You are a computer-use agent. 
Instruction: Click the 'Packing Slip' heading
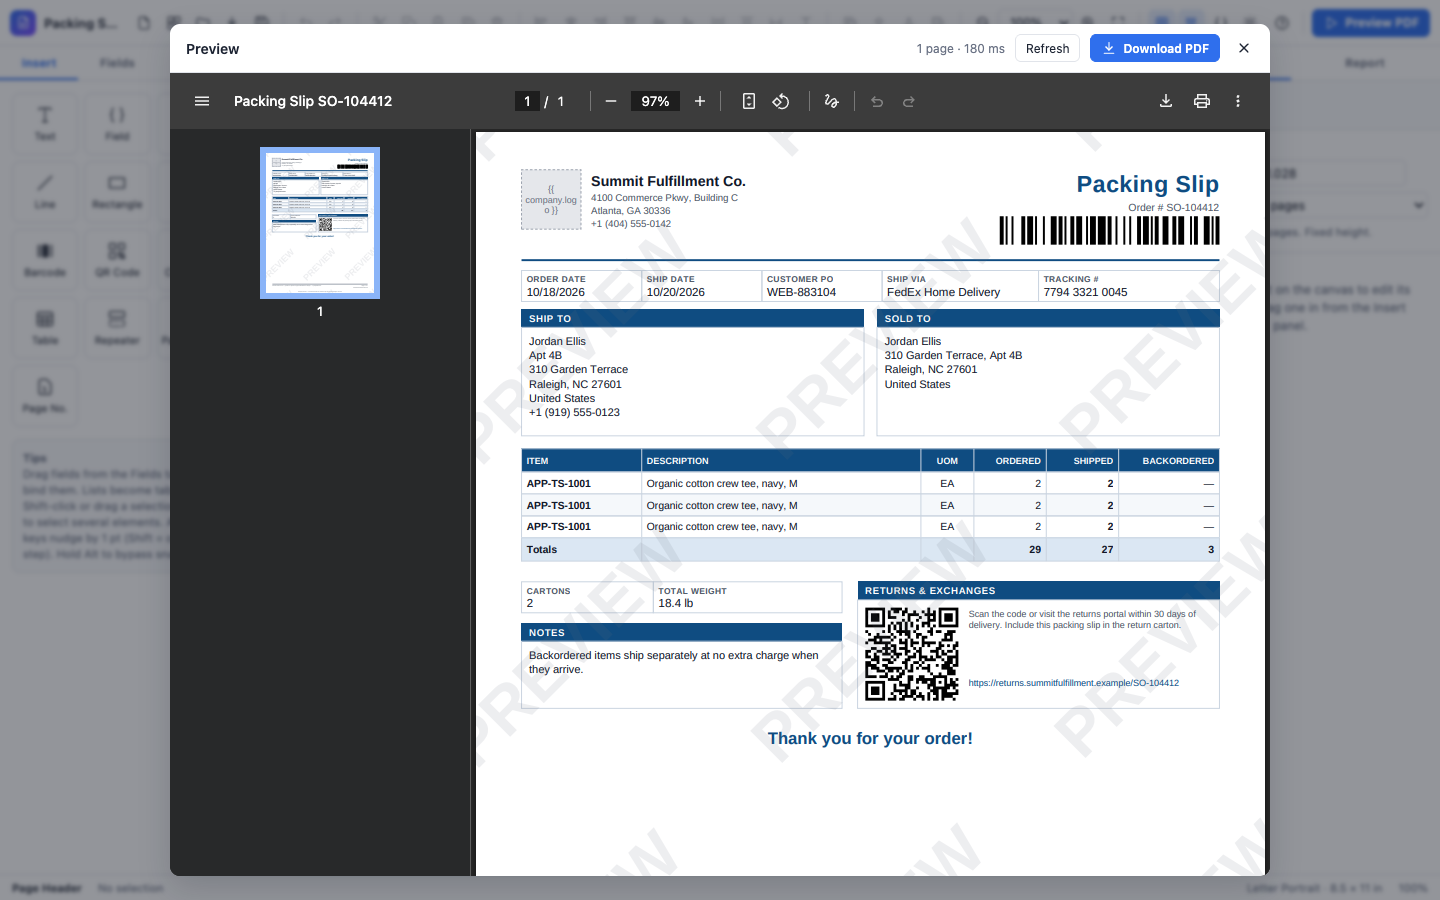pos(1148,184)
